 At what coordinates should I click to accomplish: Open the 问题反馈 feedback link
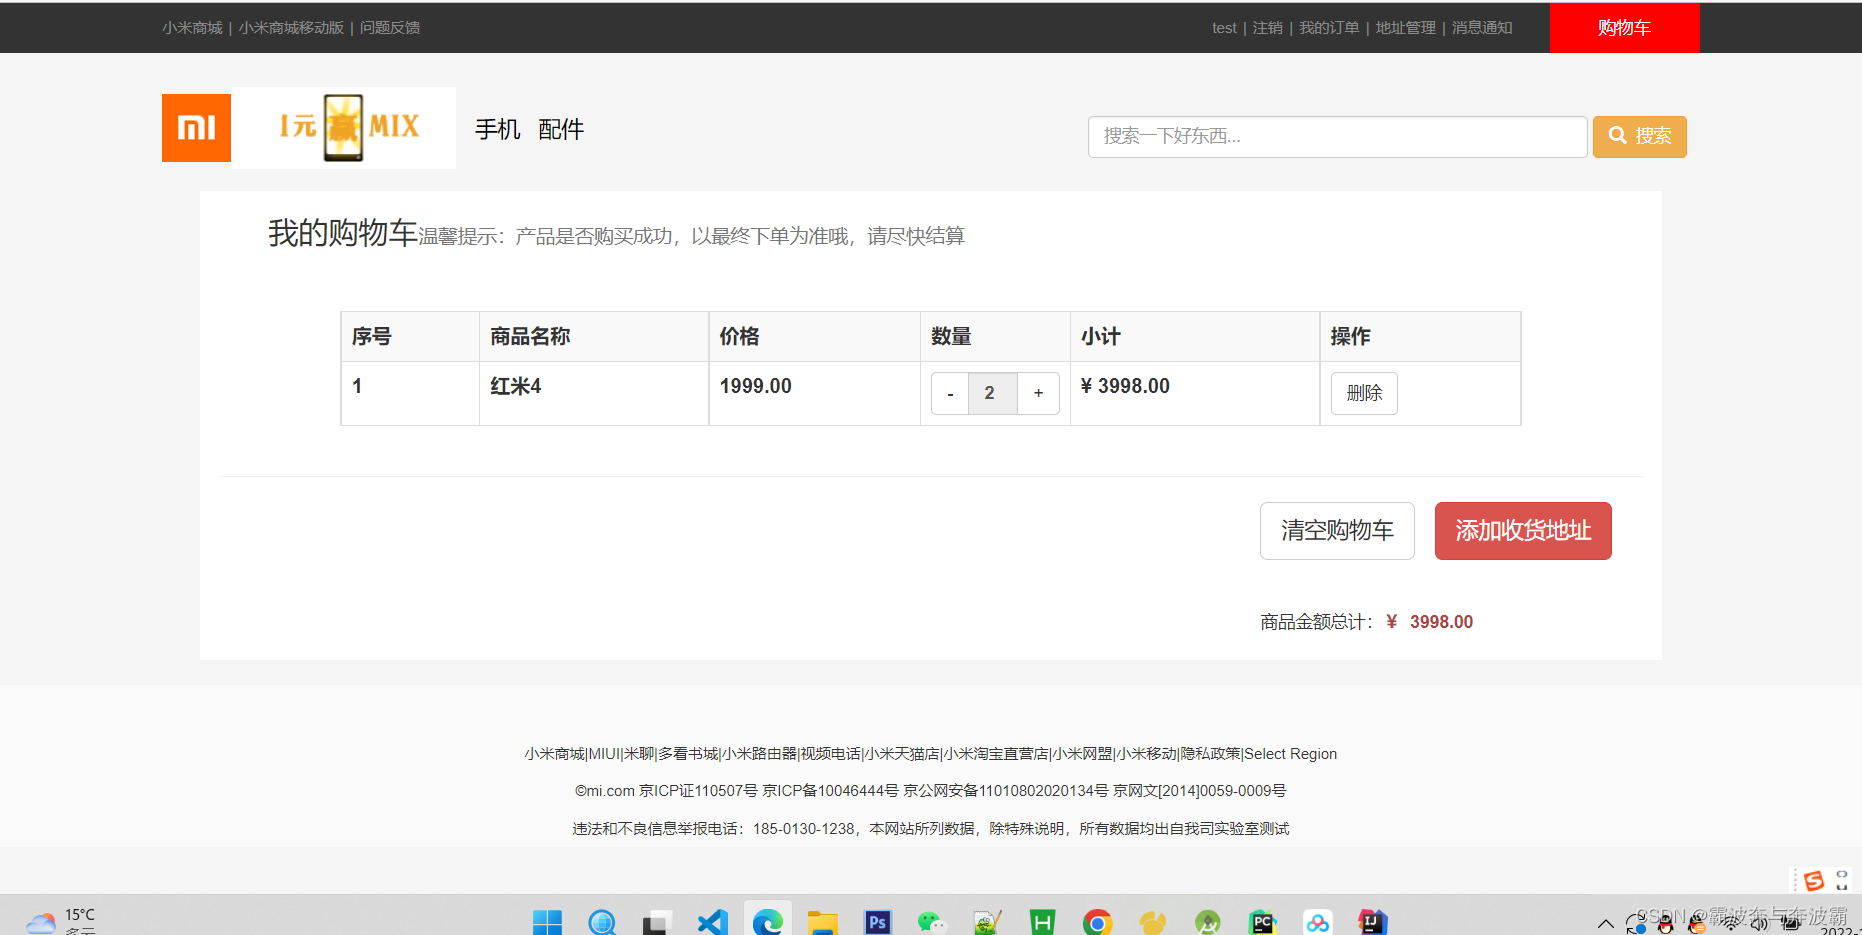pos(390,28)
